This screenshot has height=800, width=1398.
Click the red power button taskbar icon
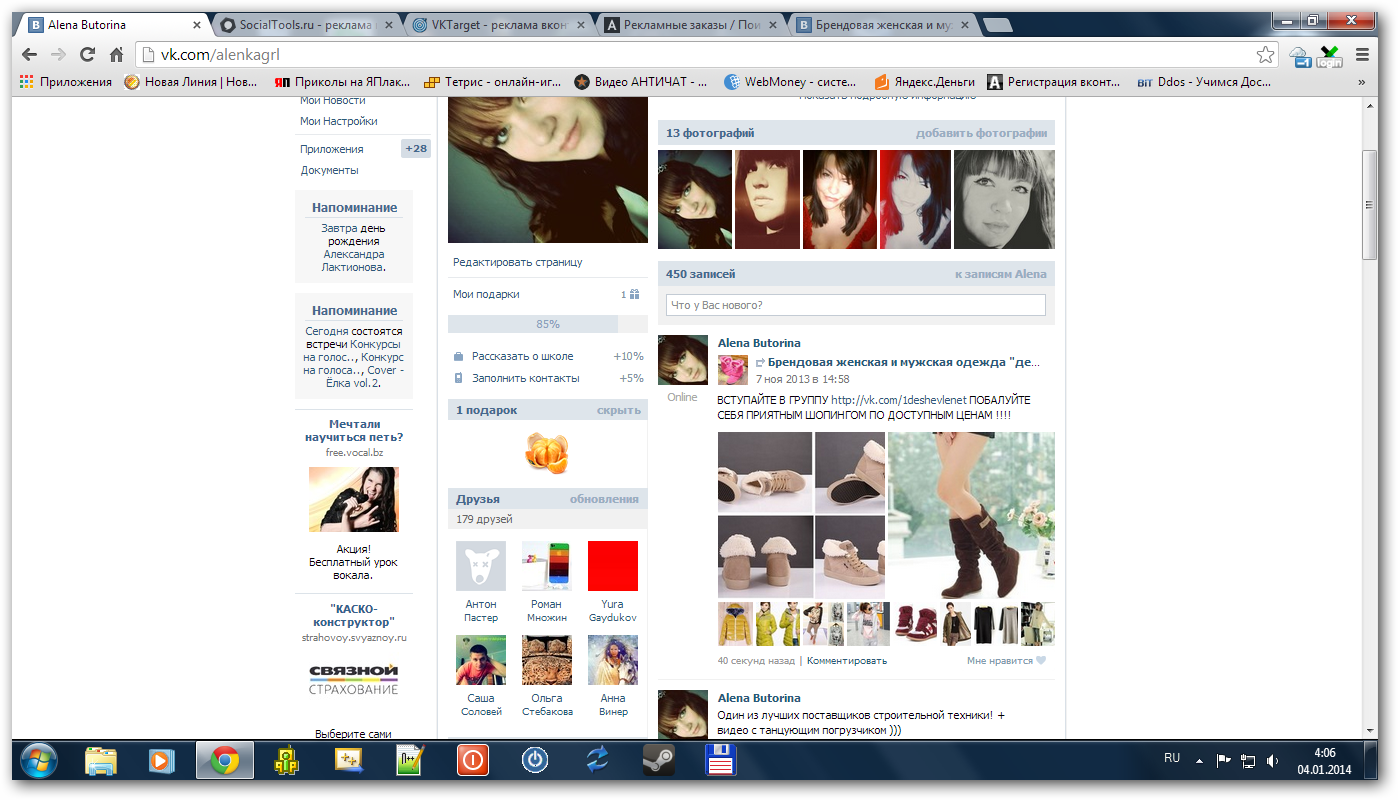tap(472, 762)
